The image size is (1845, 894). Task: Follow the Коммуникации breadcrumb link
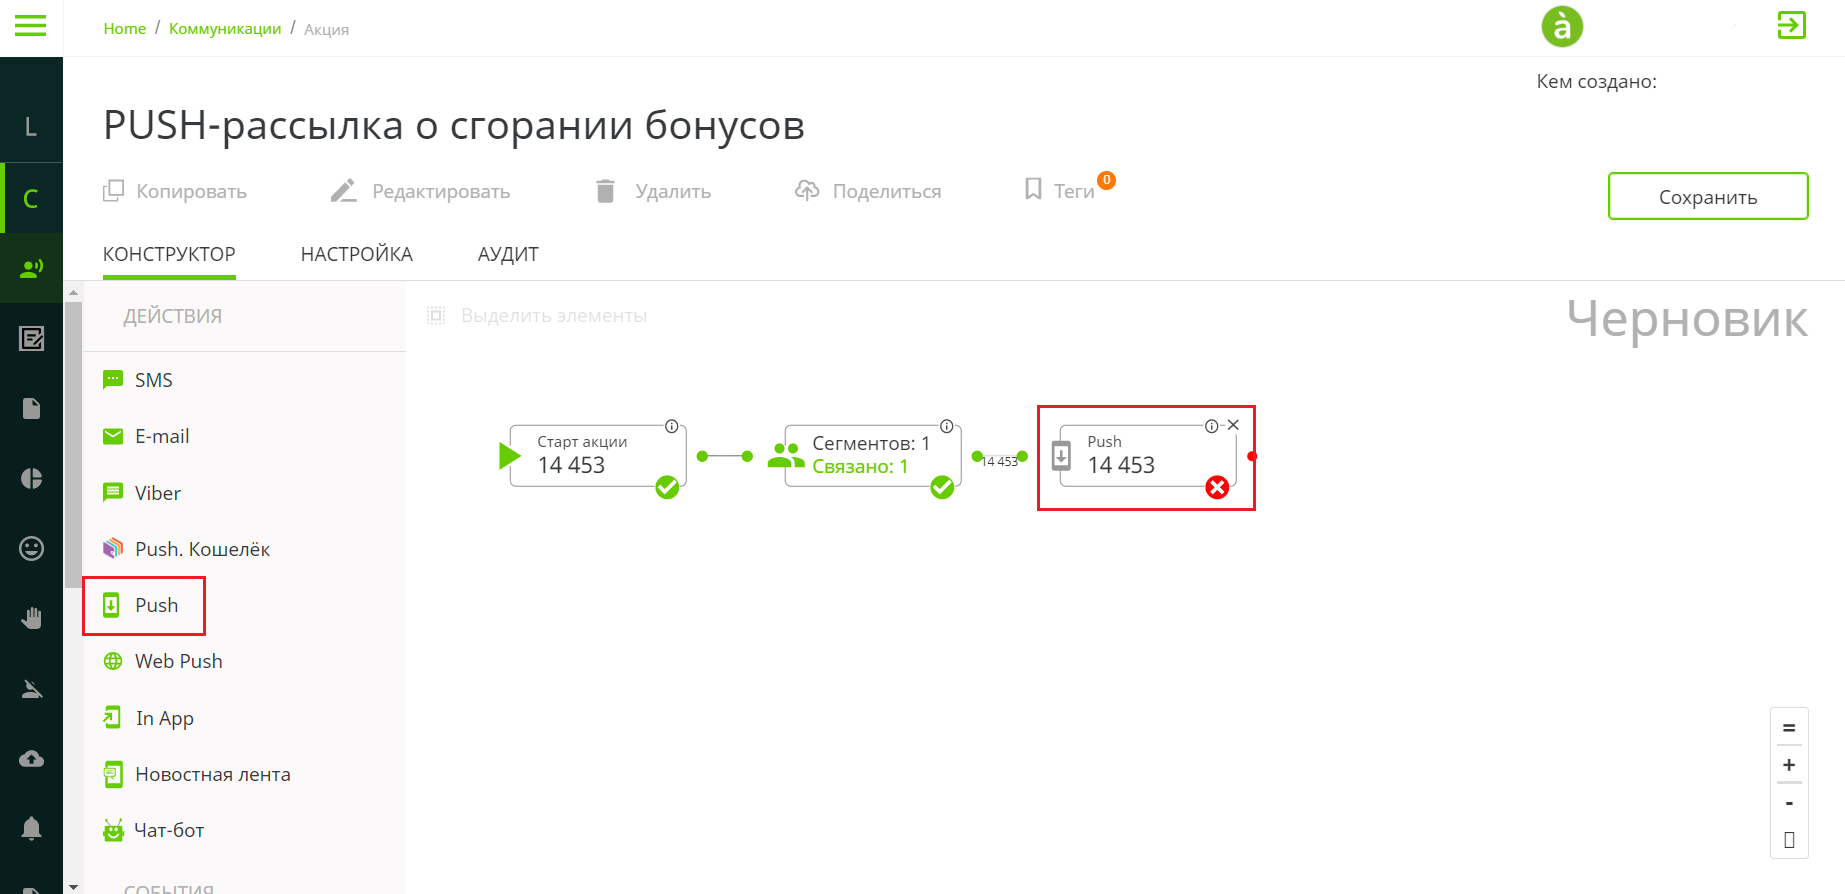[225, 29]
